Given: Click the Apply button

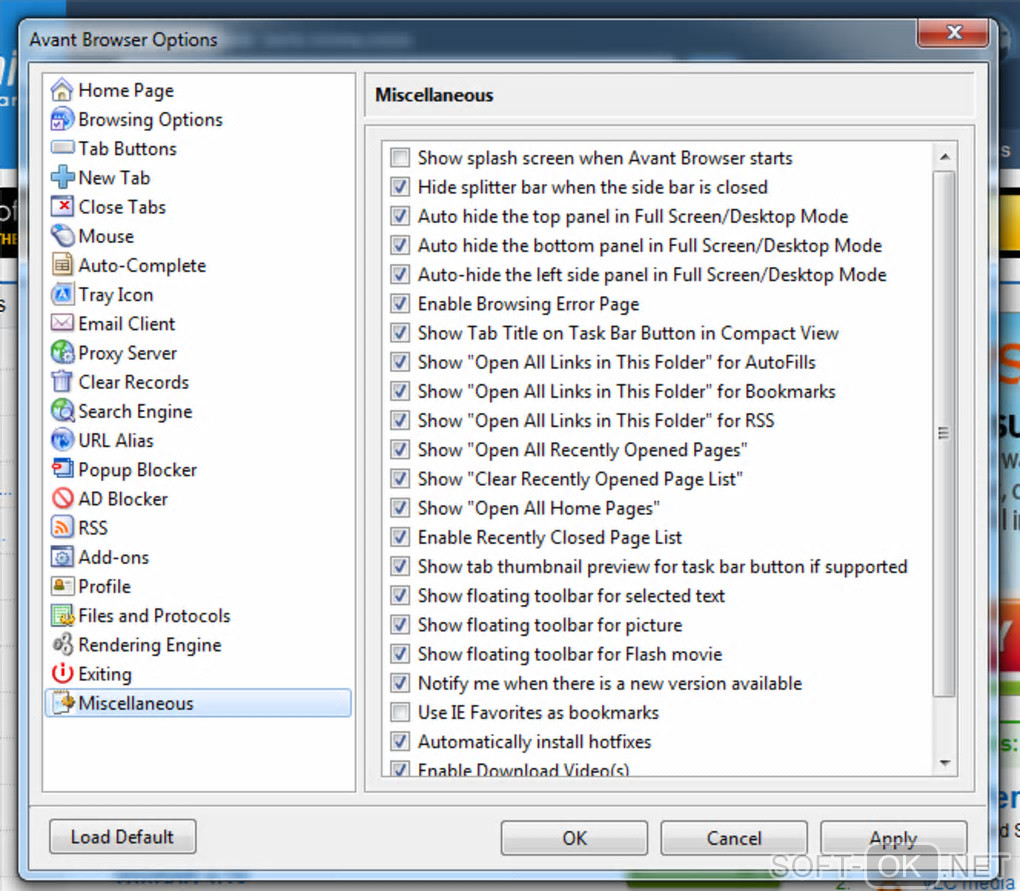Looking at the screenshot, I should click(x=893, y=838).
